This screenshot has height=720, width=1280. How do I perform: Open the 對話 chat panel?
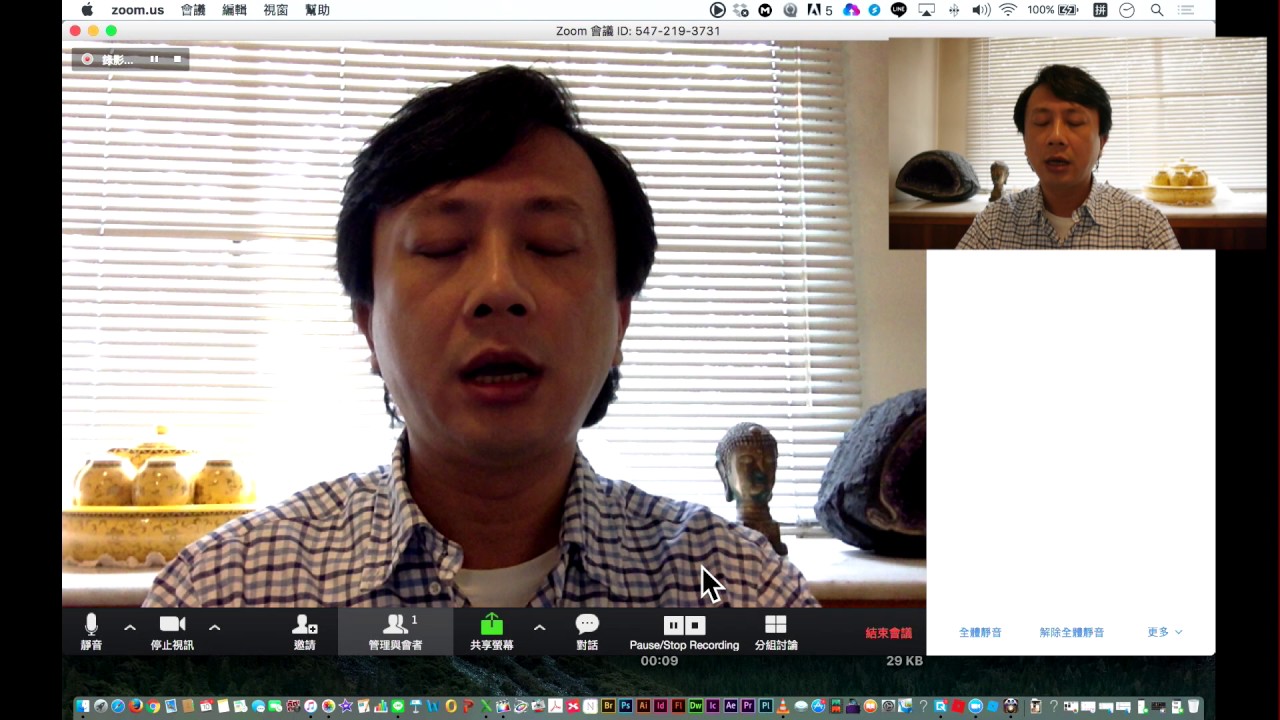tap(587, 632)
